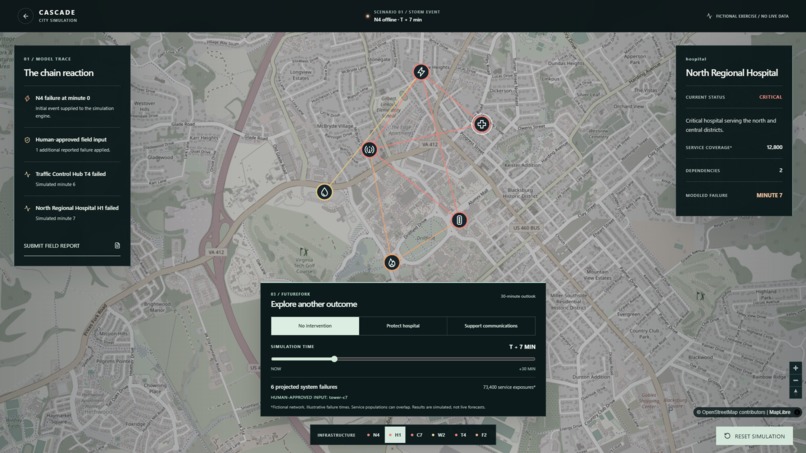Screen dimensions: 806x453
Task: Select the power substation node with lightning bolt
Action: [x=421, y=72]
